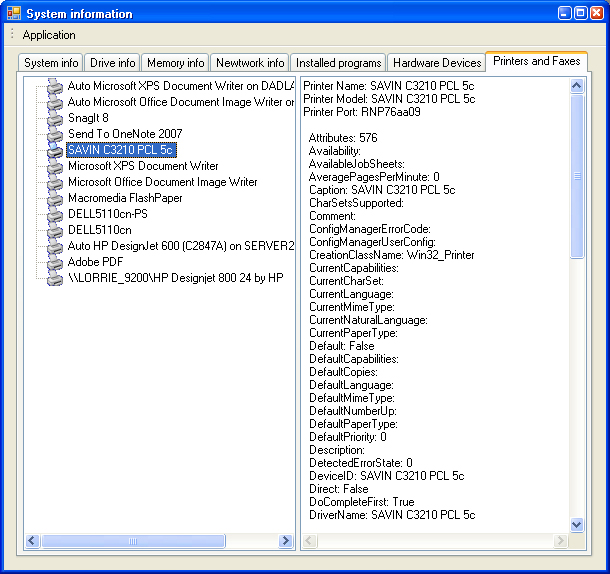
Task: Select the Printers and Faxes tab
Action: point(536,61)
